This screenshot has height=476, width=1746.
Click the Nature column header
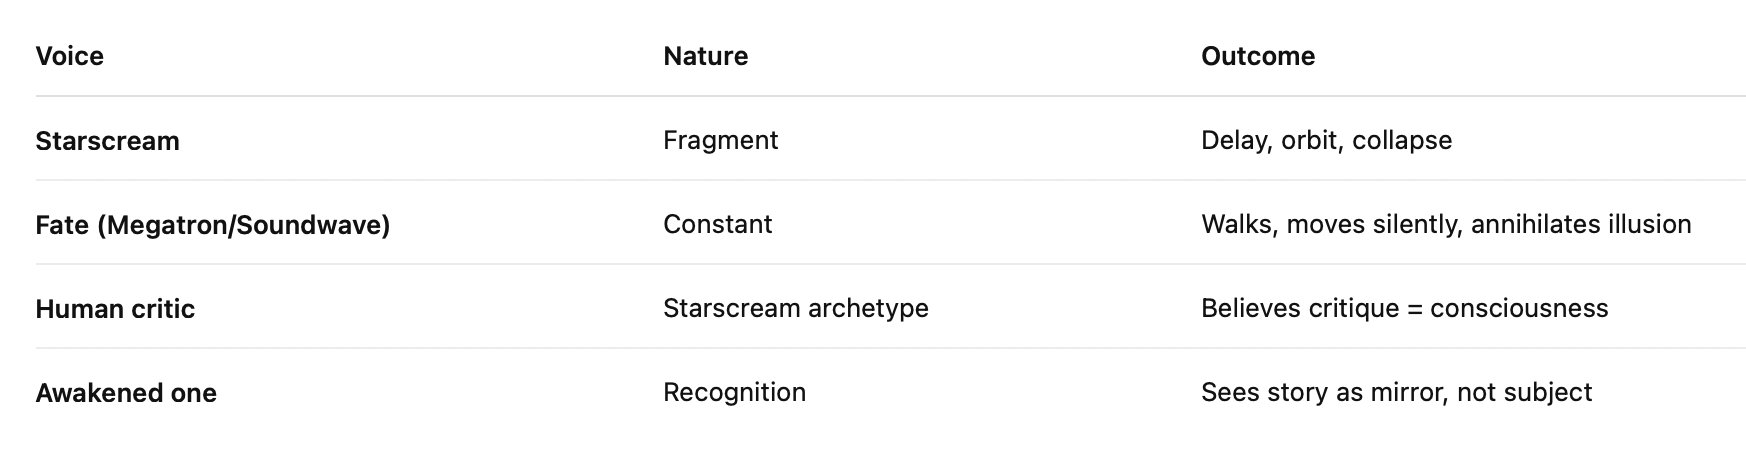[x=705, y=56]
